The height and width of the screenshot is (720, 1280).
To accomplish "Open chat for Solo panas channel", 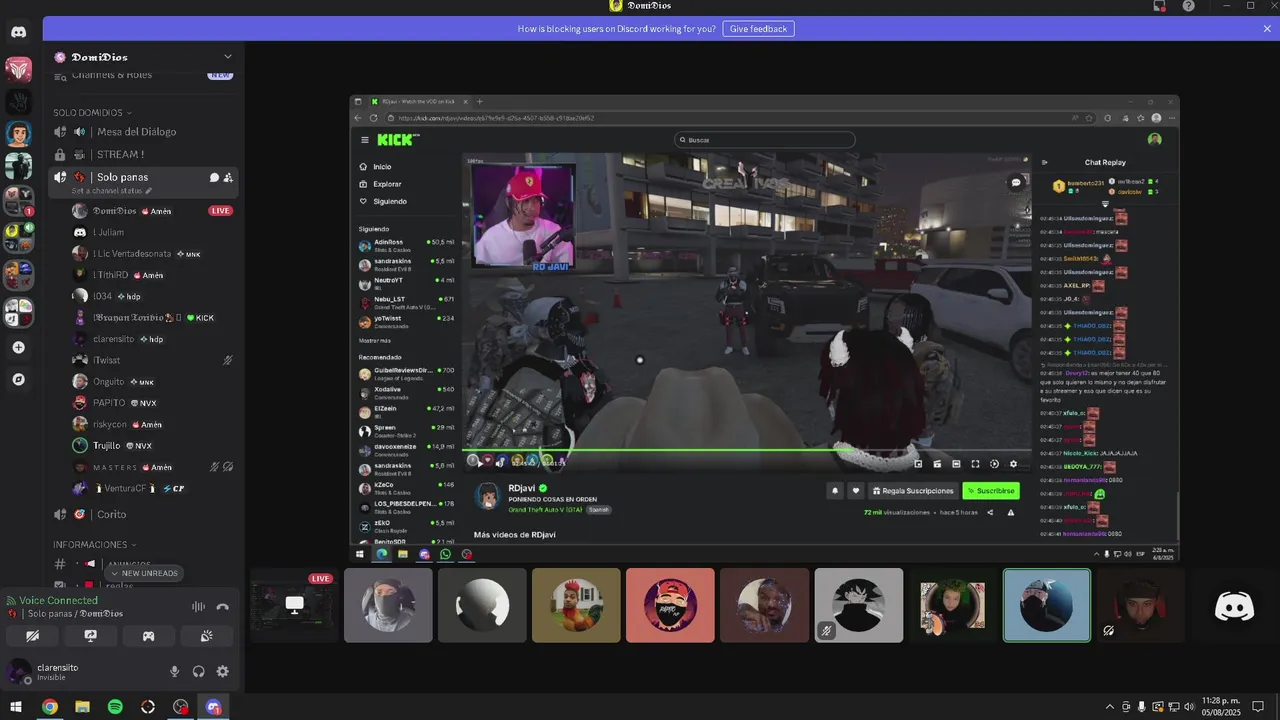I will tap(214, 177).
